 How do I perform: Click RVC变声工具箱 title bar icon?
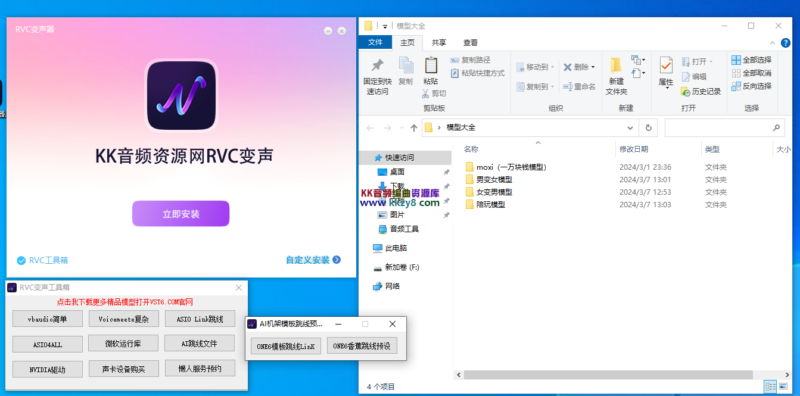(12, 288)
